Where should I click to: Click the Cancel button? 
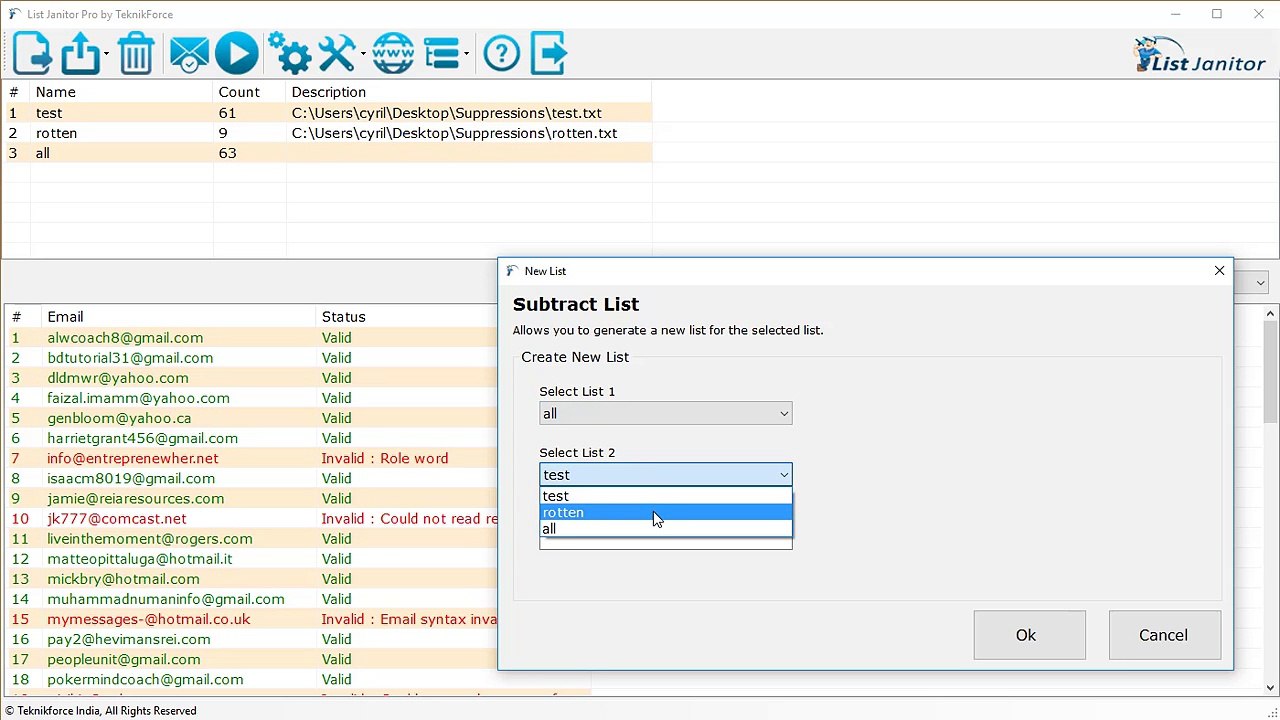tap(1164, 635)
